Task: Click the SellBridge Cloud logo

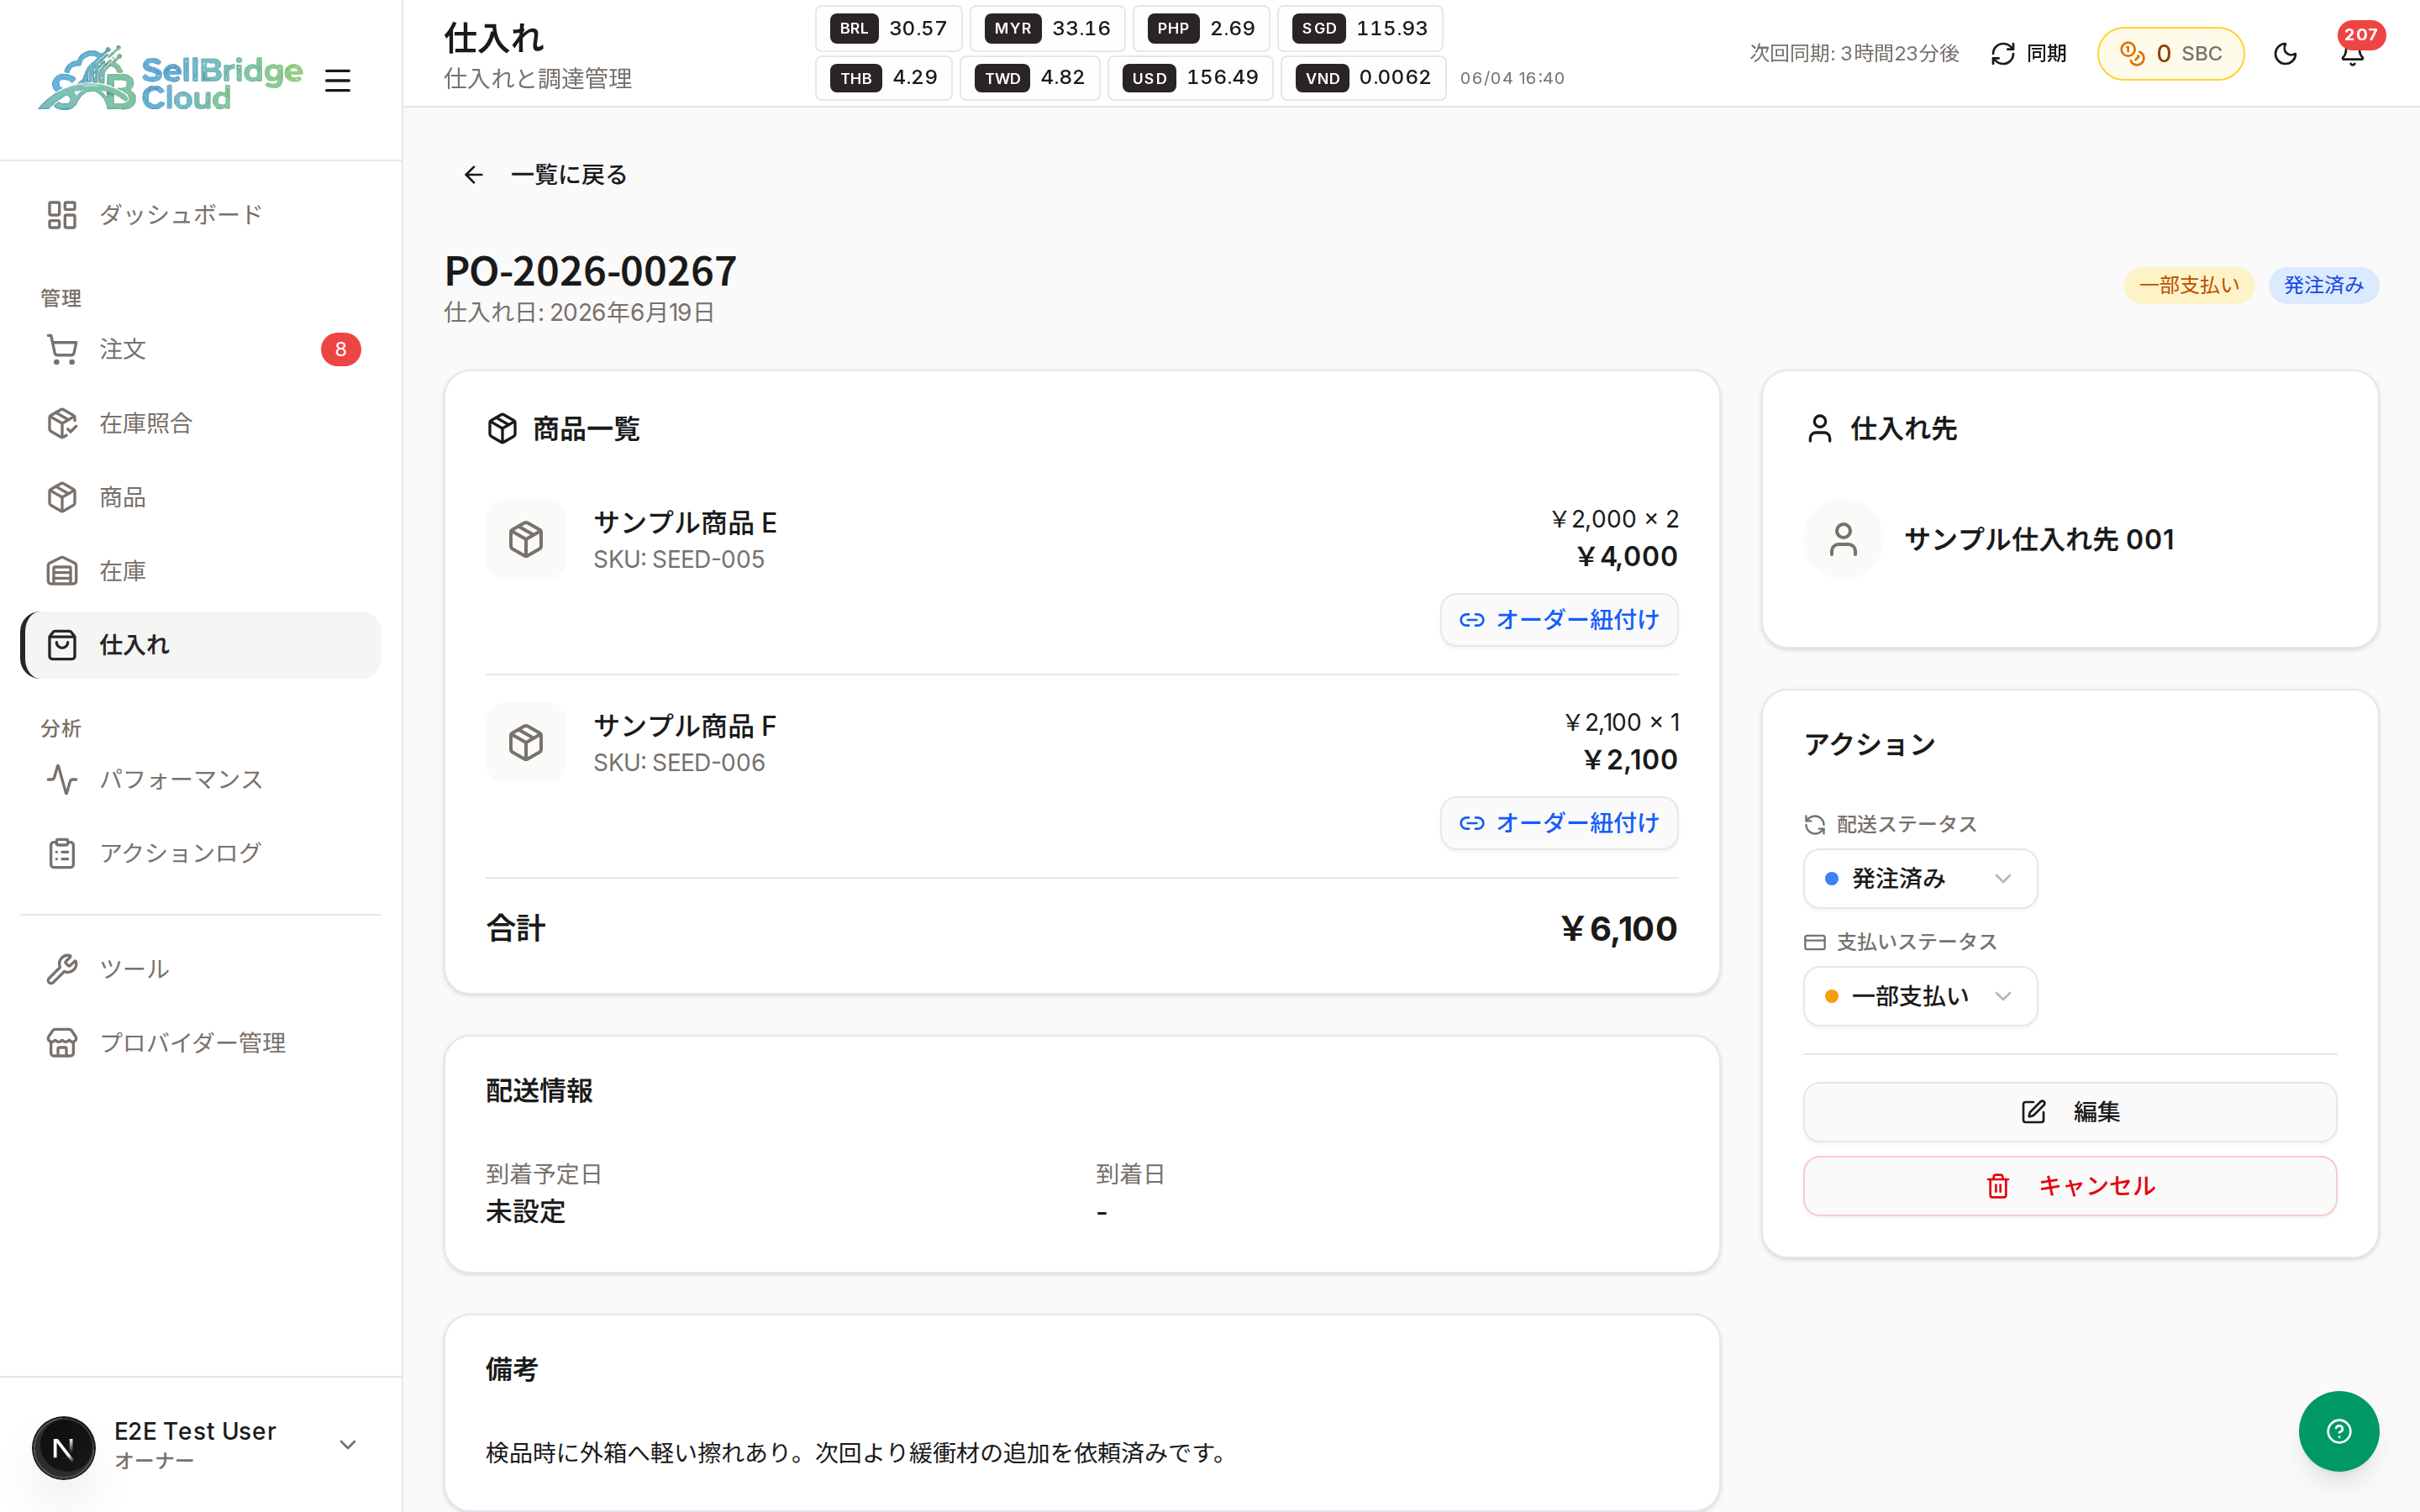Action: tap(170, 79)
